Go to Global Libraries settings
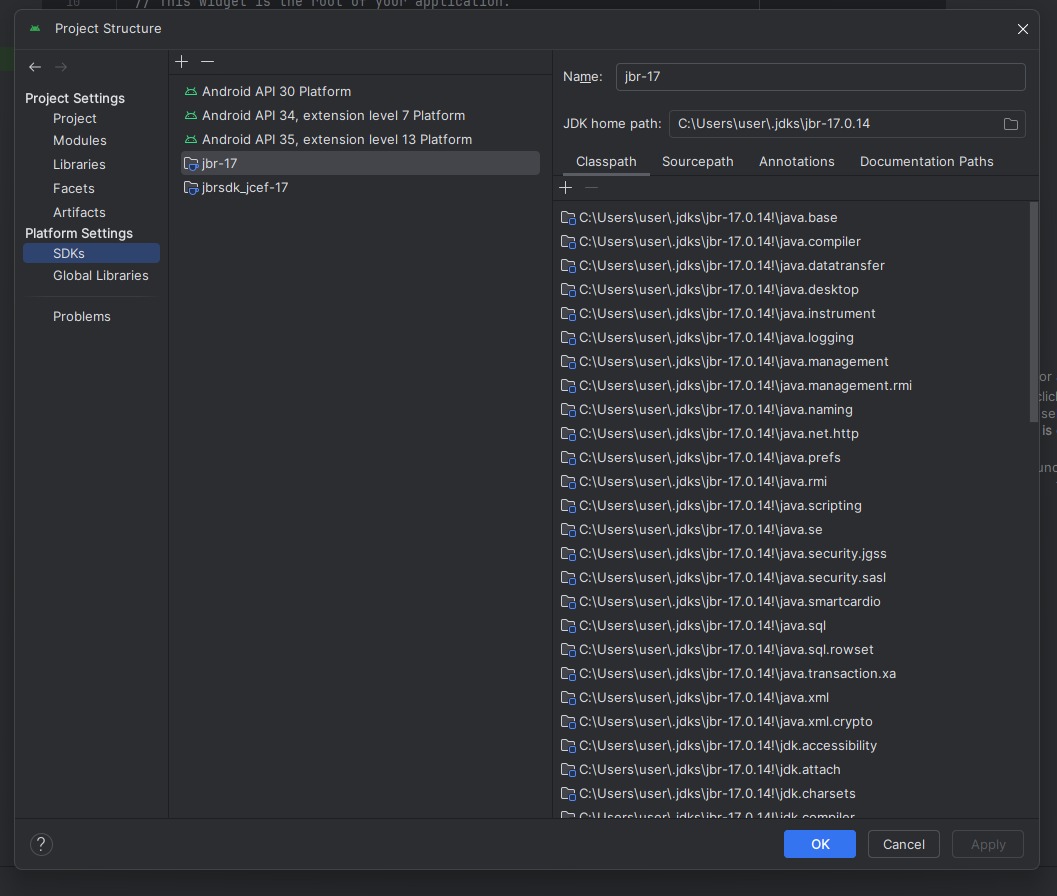 click(x=100, y=275)
